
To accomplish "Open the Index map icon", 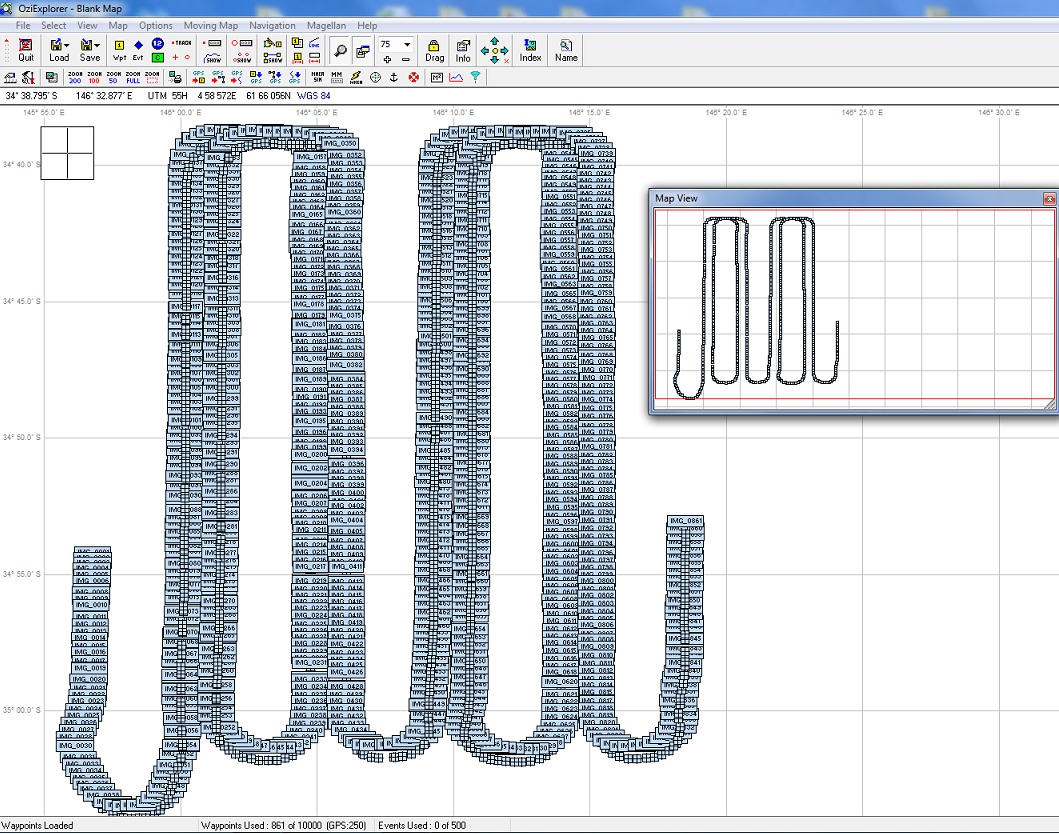I will [x=530, y=50].
